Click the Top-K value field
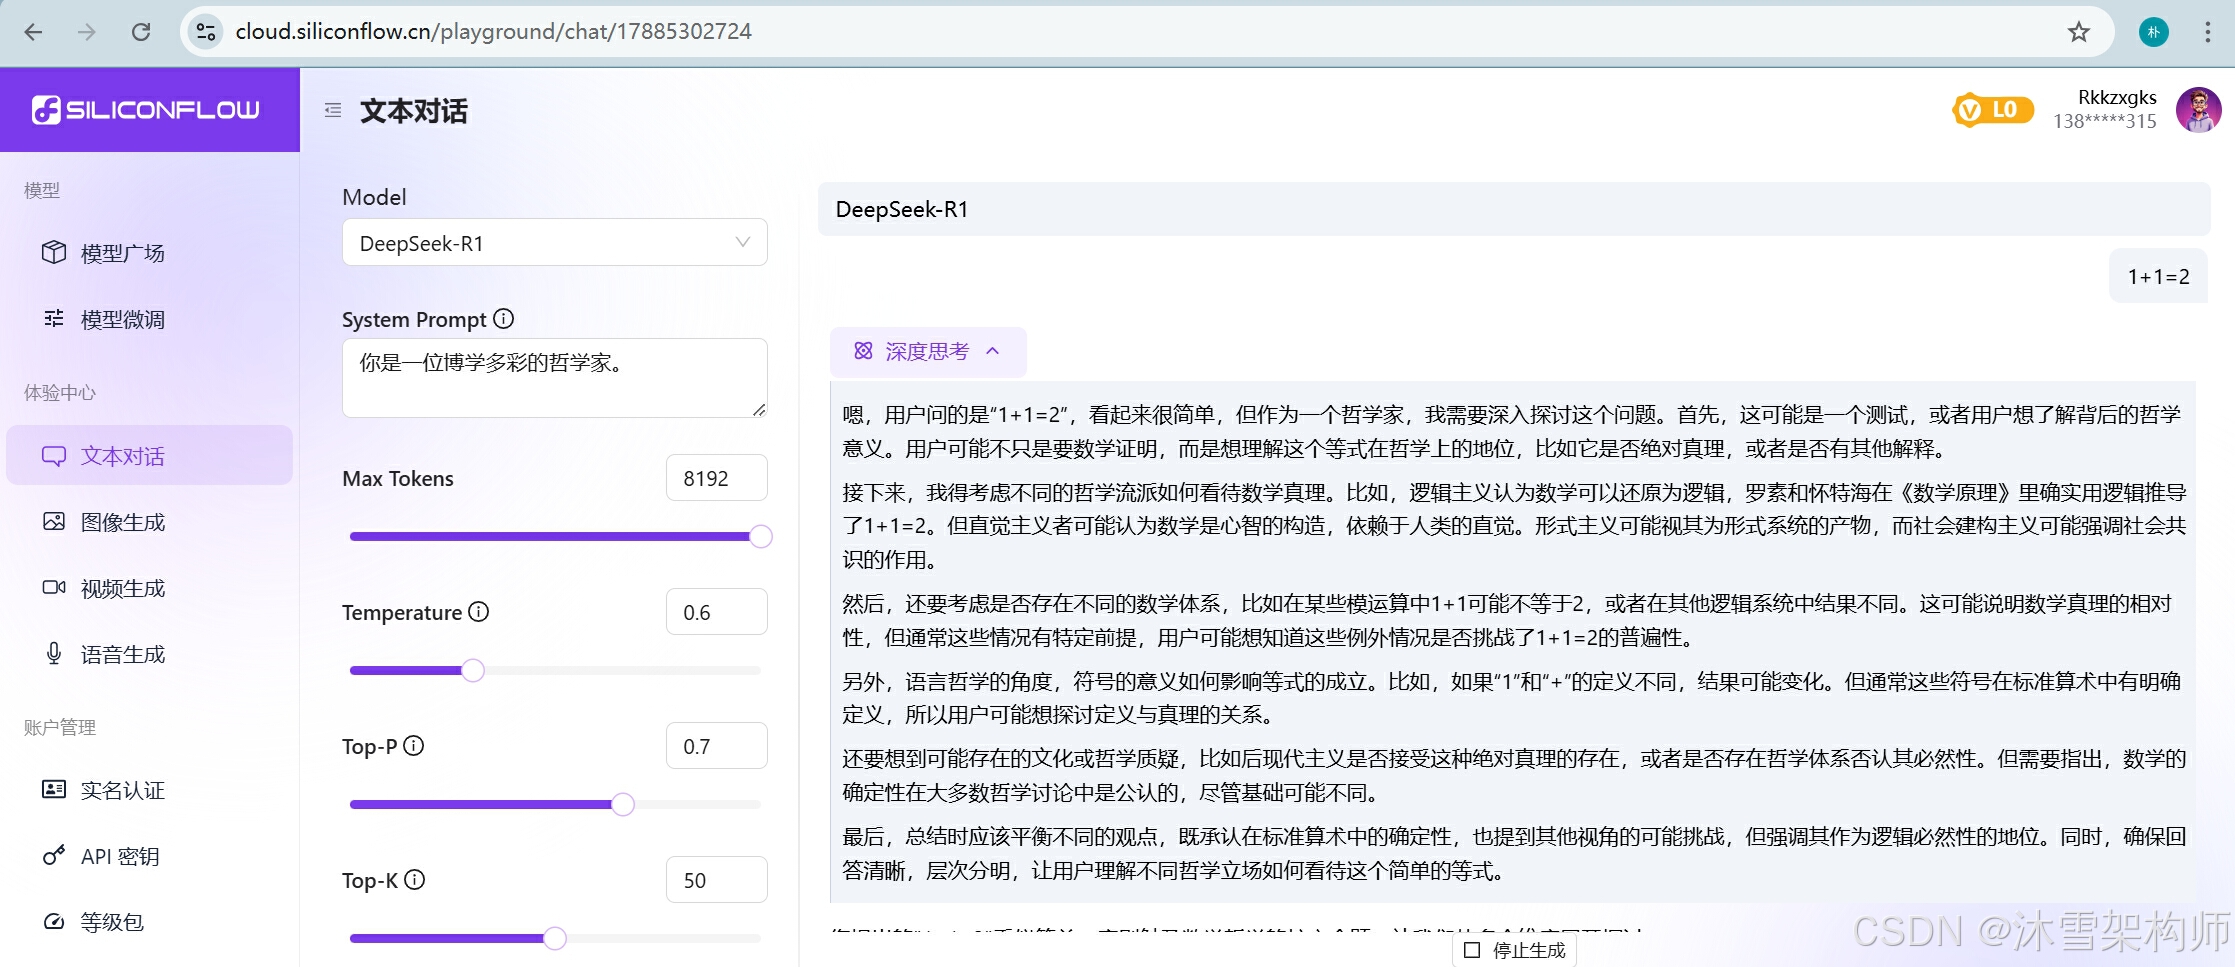 [717, 880]
